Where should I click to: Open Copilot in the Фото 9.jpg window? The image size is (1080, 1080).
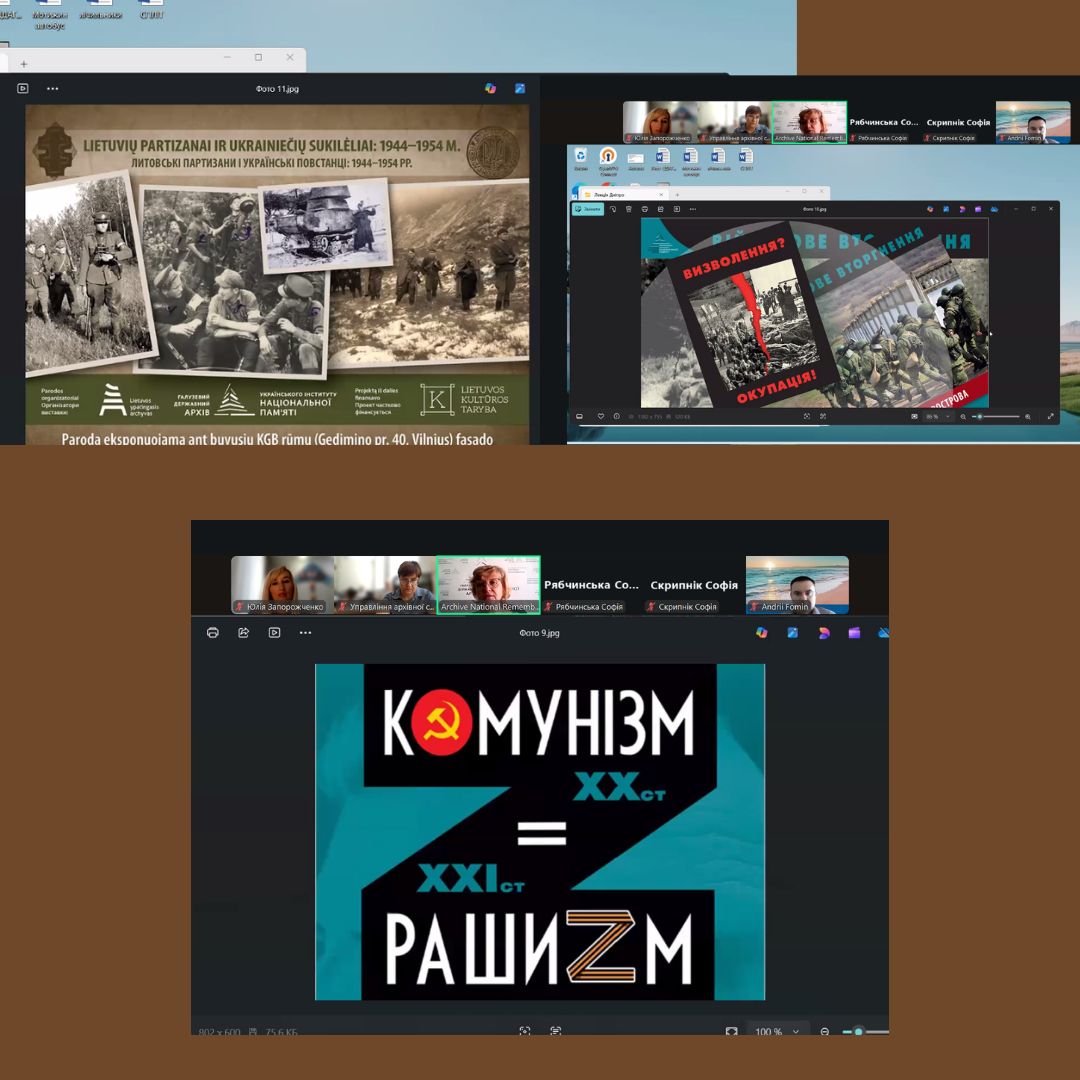click(761, 632)
